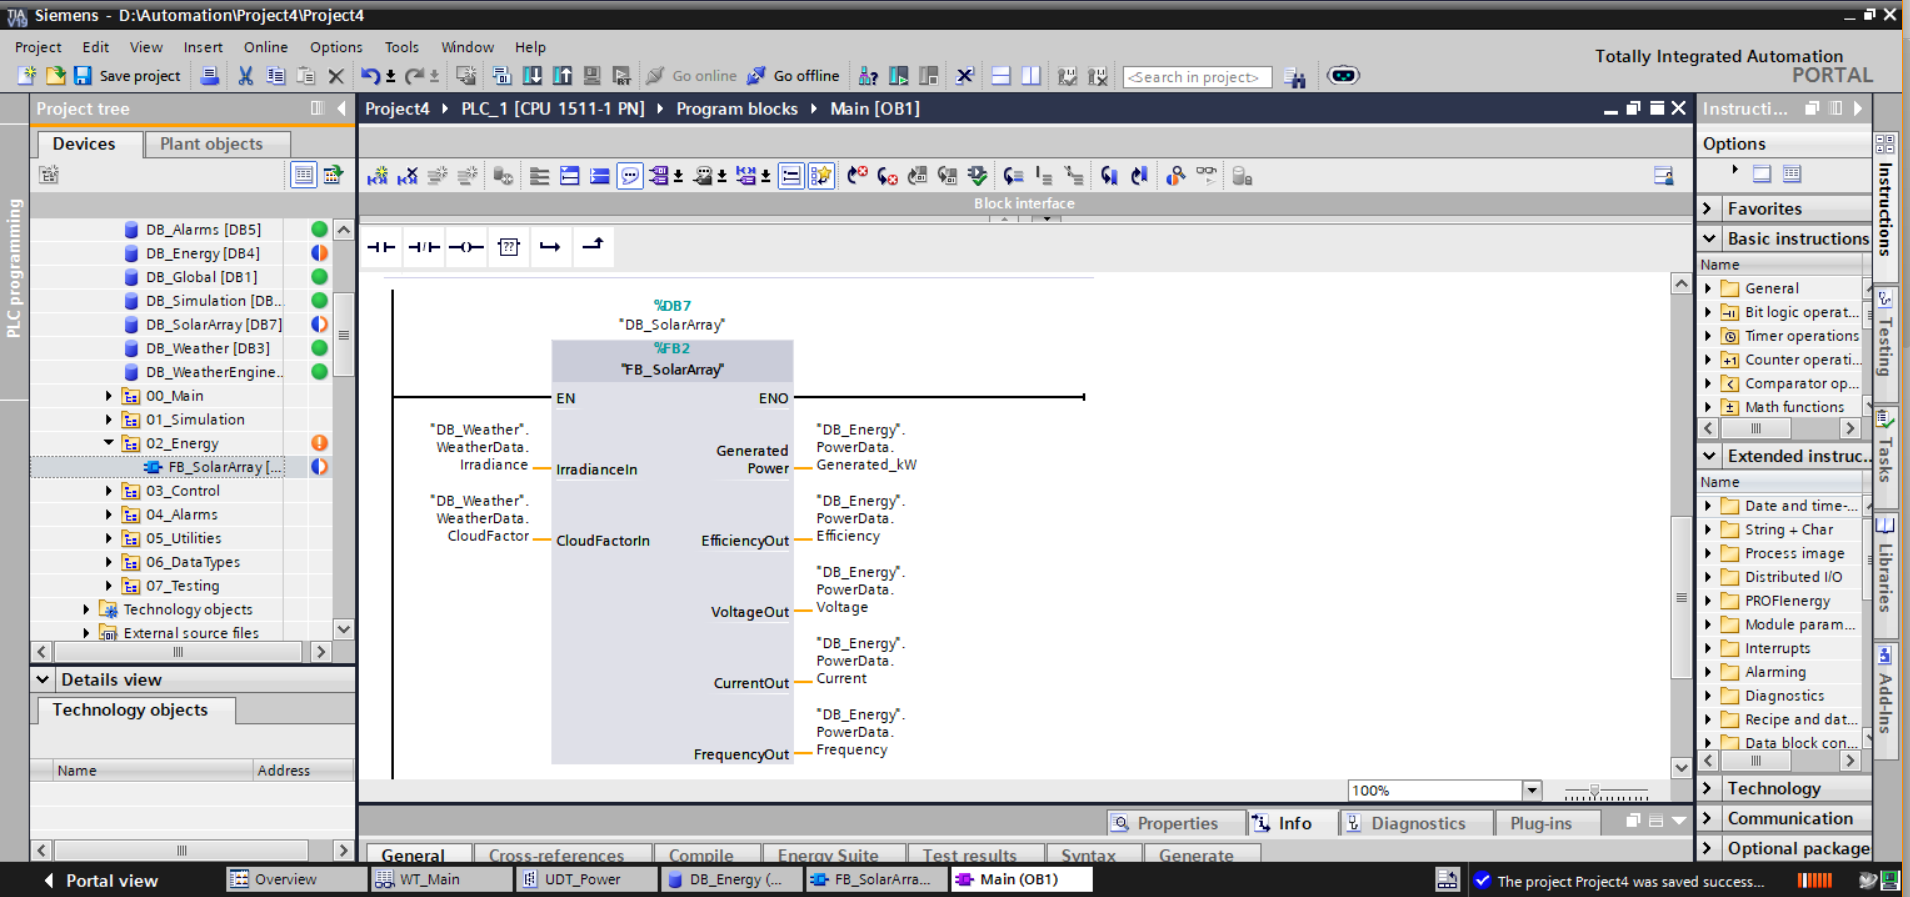The width and height of the screenshot is (1910, 897).
Task: Toggle favorites display in the editor
Action: tap(821, 176)
